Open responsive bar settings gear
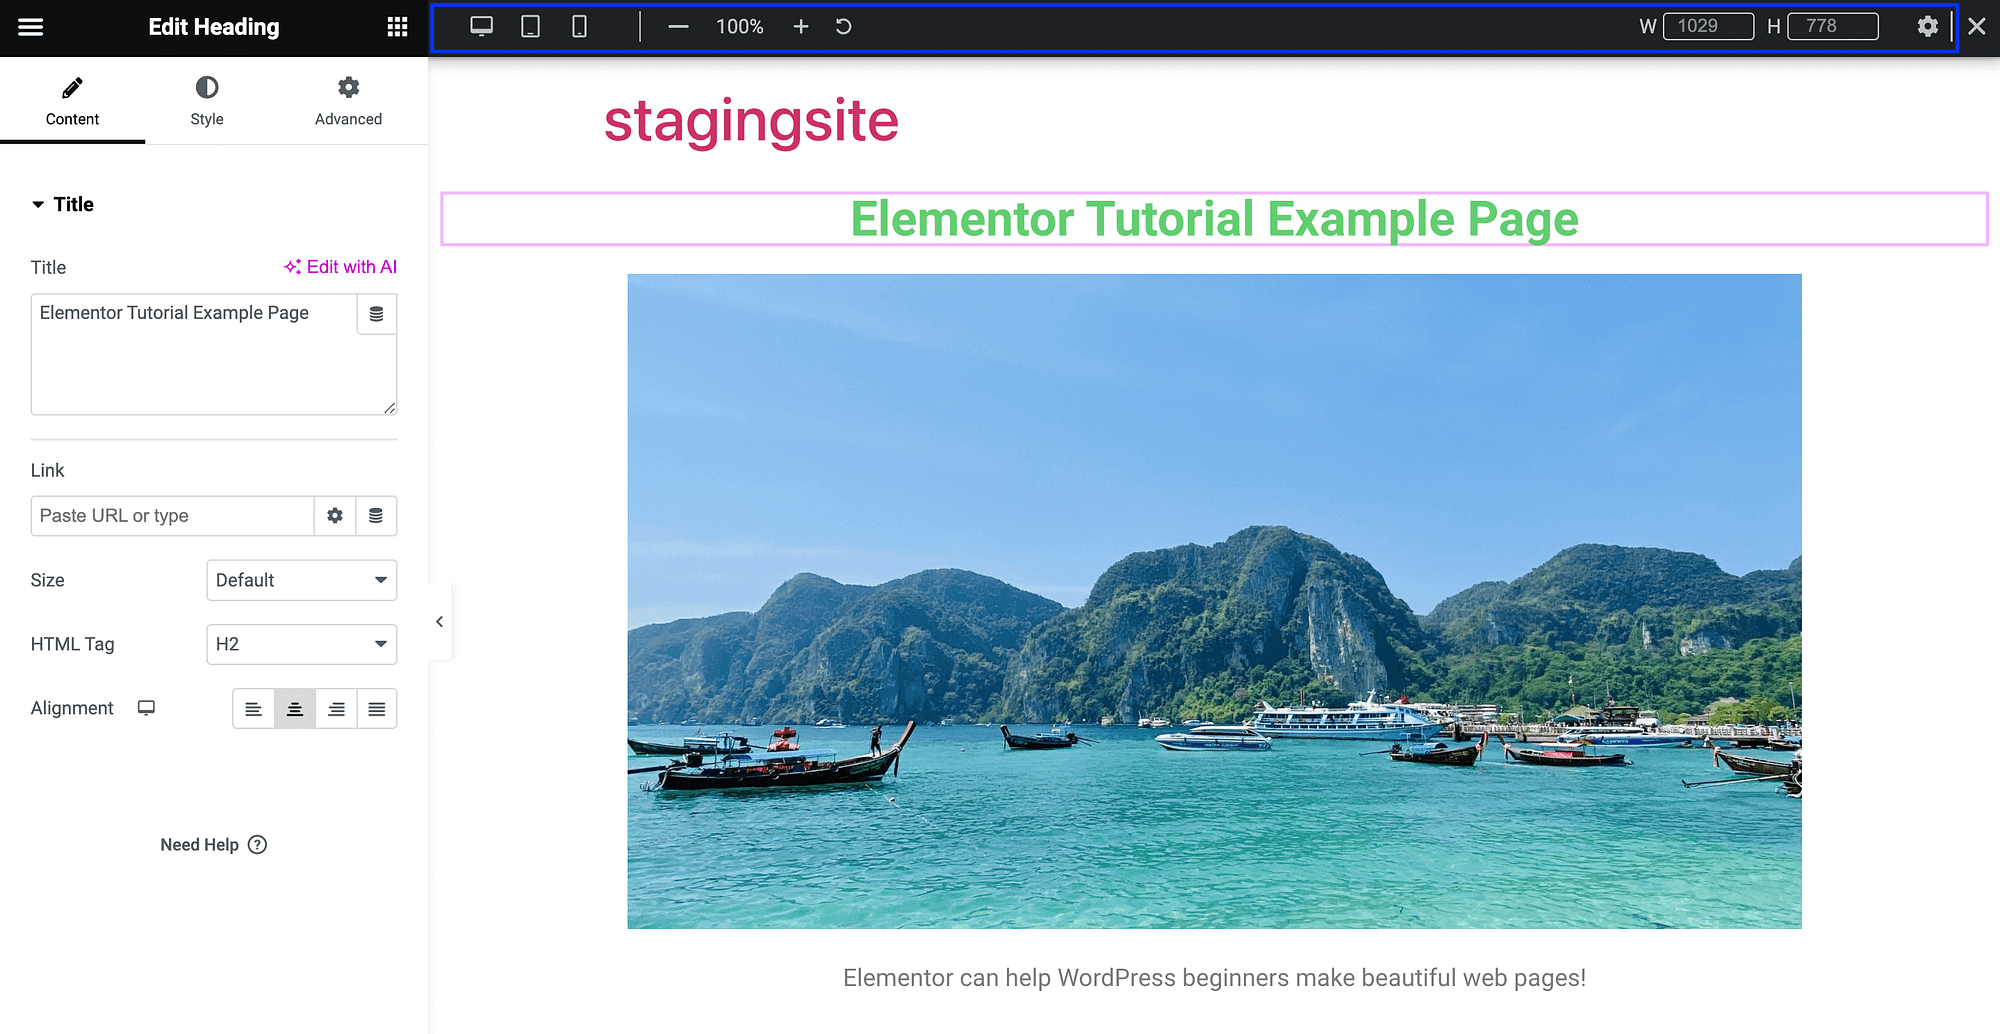2000x1034 pixels. pyautogui.click(x=1928, y=27)
